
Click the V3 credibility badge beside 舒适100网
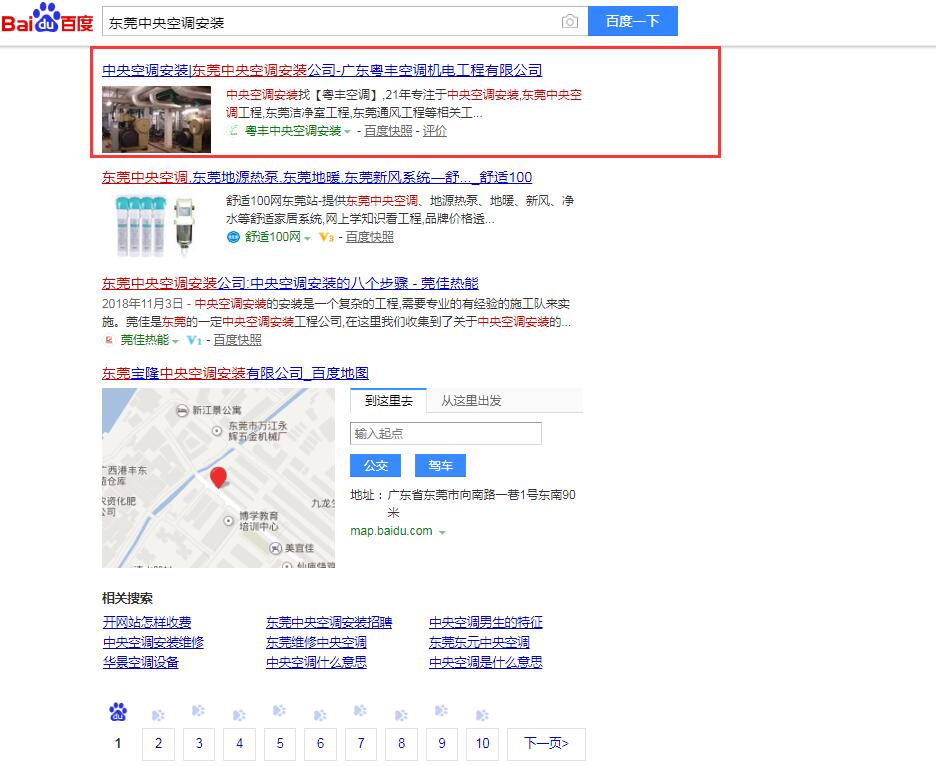point(326,237)
